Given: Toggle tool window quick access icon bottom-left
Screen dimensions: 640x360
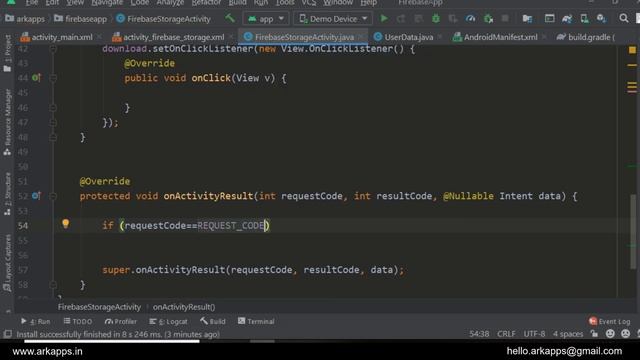Looking at the screenshot, I should [x=7, y=334].
